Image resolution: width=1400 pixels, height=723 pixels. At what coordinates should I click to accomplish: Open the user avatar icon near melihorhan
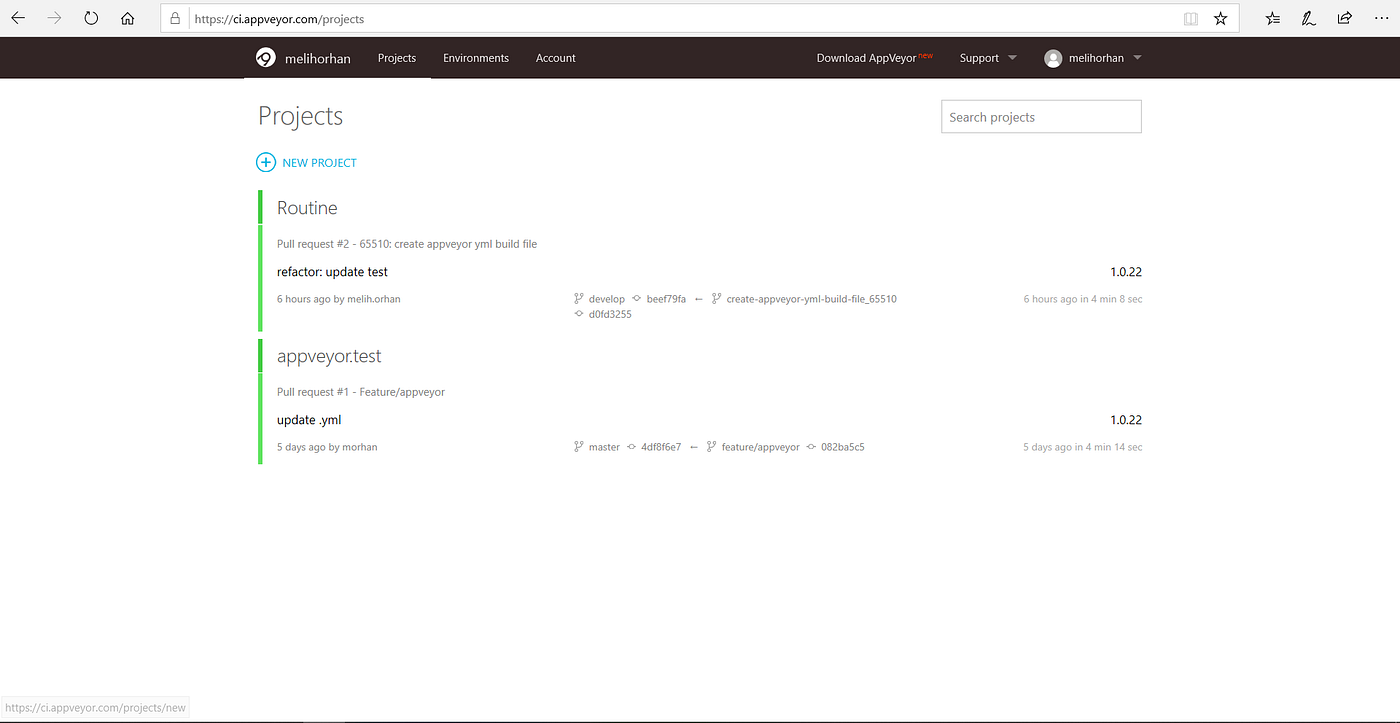coord(1053,57)
